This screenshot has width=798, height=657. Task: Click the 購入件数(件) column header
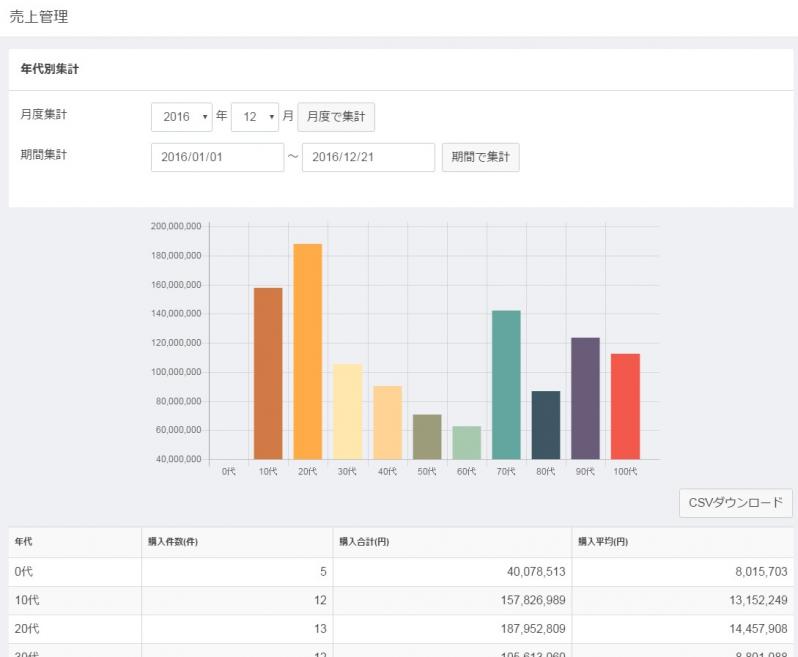tap(172, 542)
